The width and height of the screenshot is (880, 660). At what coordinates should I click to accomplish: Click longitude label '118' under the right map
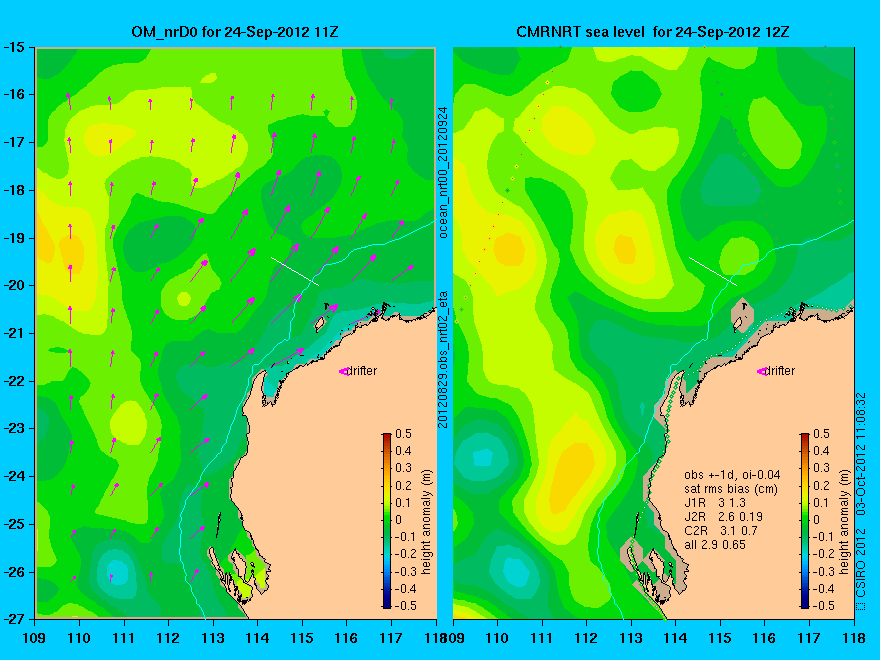pos(854,638)
